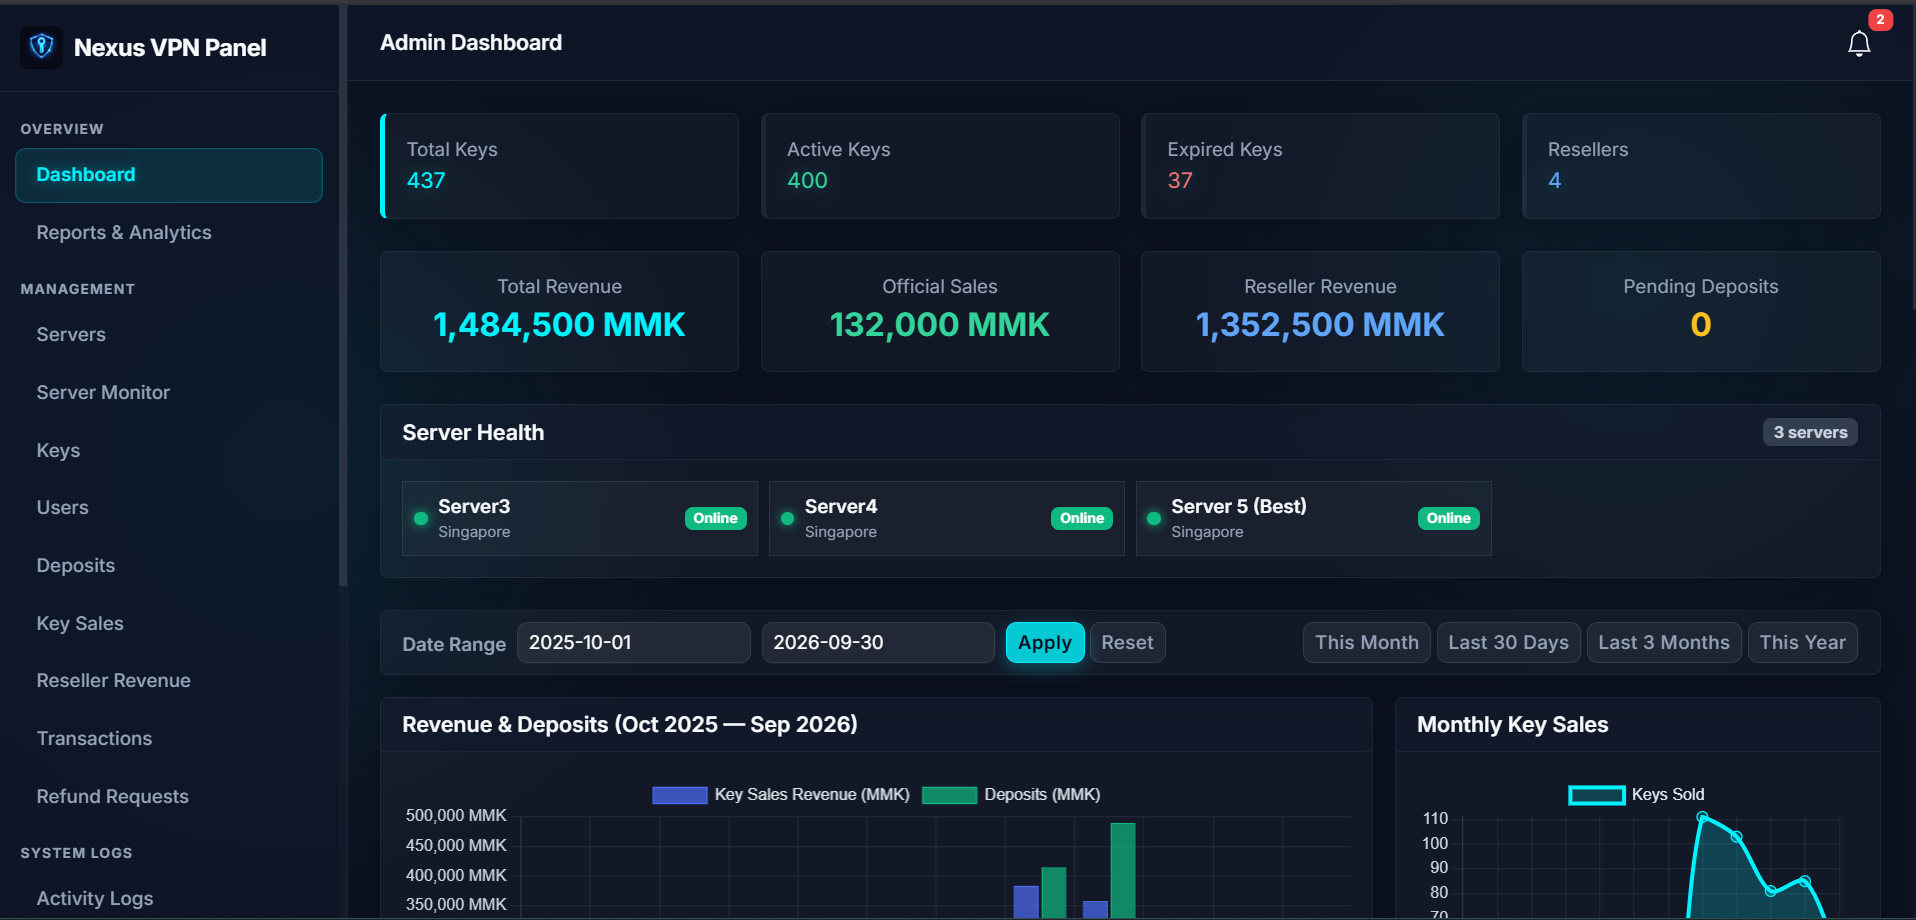The width and height of the screenshot is (1916, 920).
Task: Open Refund Requests
Action: (112, 797)
